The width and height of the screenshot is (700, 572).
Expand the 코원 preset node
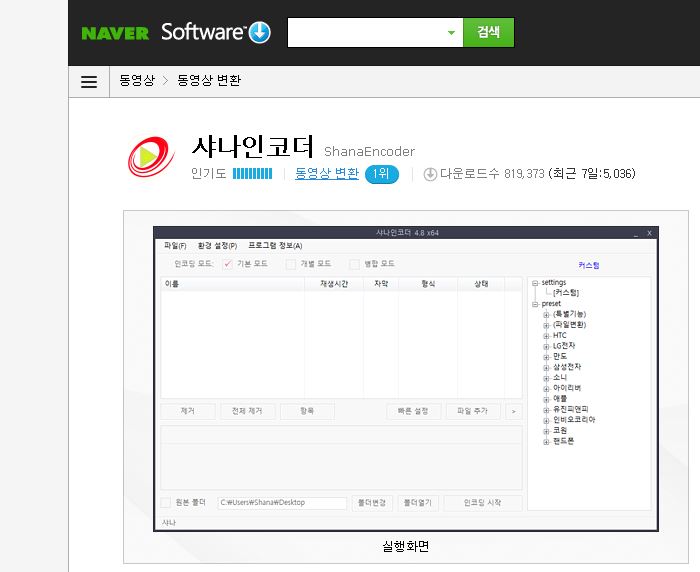[546, 431]
